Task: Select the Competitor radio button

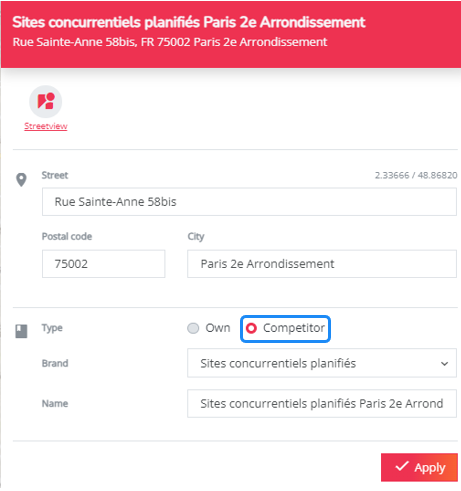Action: (251, 328)
